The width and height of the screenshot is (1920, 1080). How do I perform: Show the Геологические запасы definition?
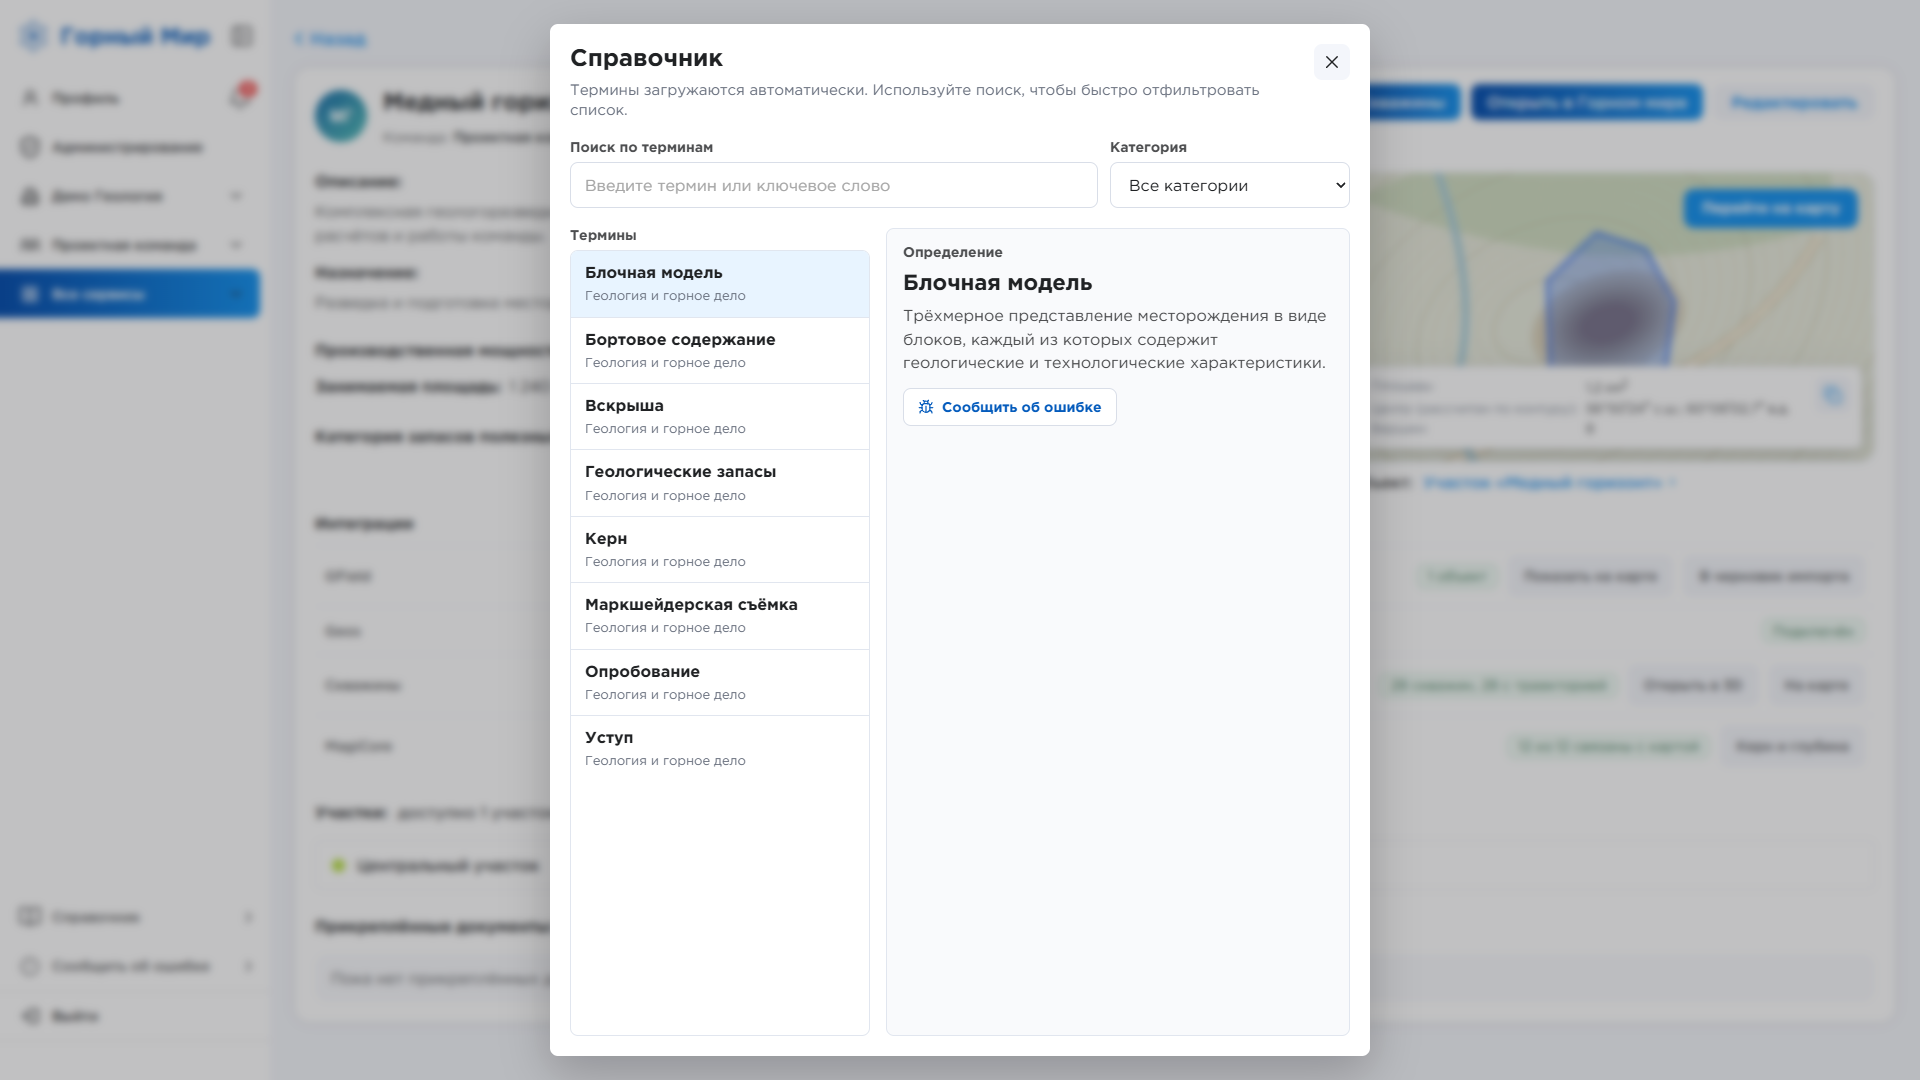pyautogui.click(x=719, y=483)
